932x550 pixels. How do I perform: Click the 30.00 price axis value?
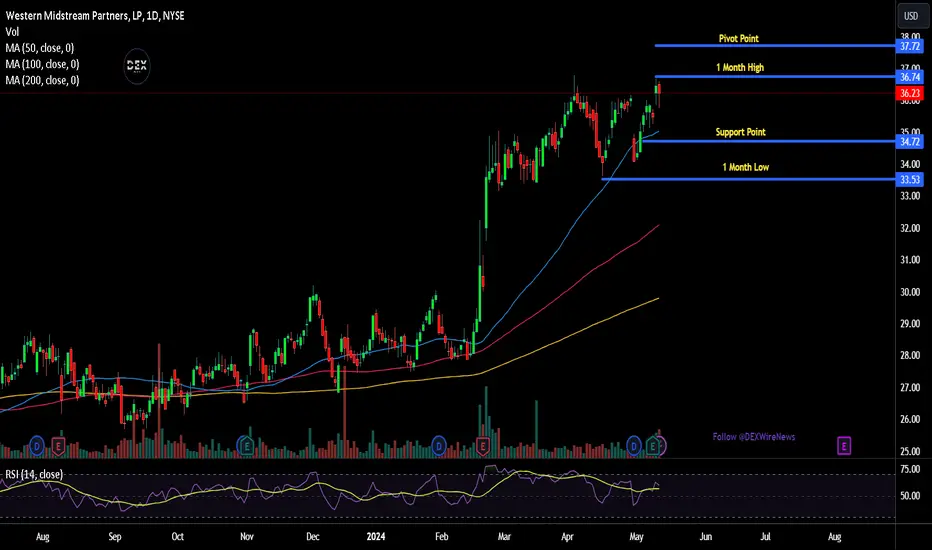point(910,292)
